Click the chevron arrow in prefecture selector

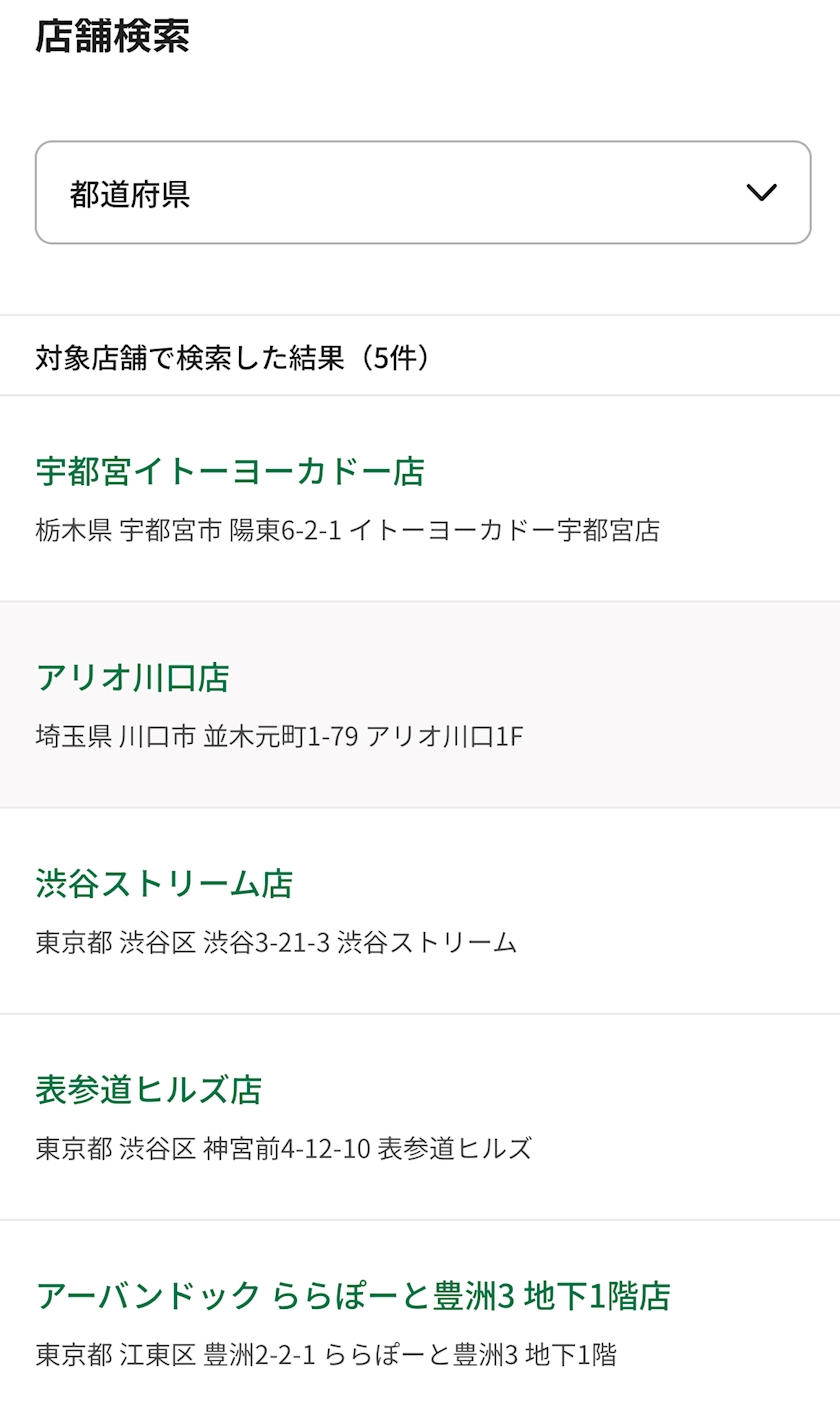761,193
